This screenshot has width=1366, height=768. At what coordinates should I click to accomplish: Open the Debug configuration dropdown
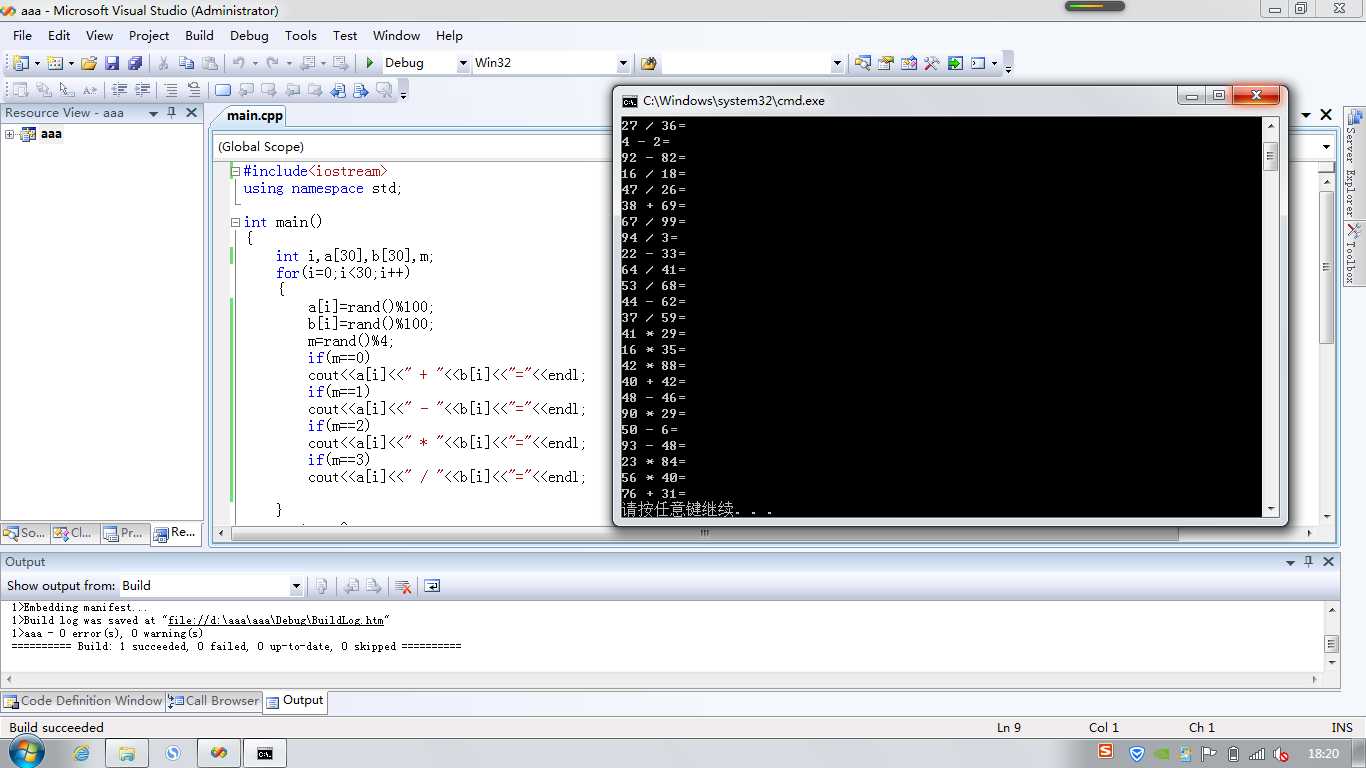click(463, 63)
